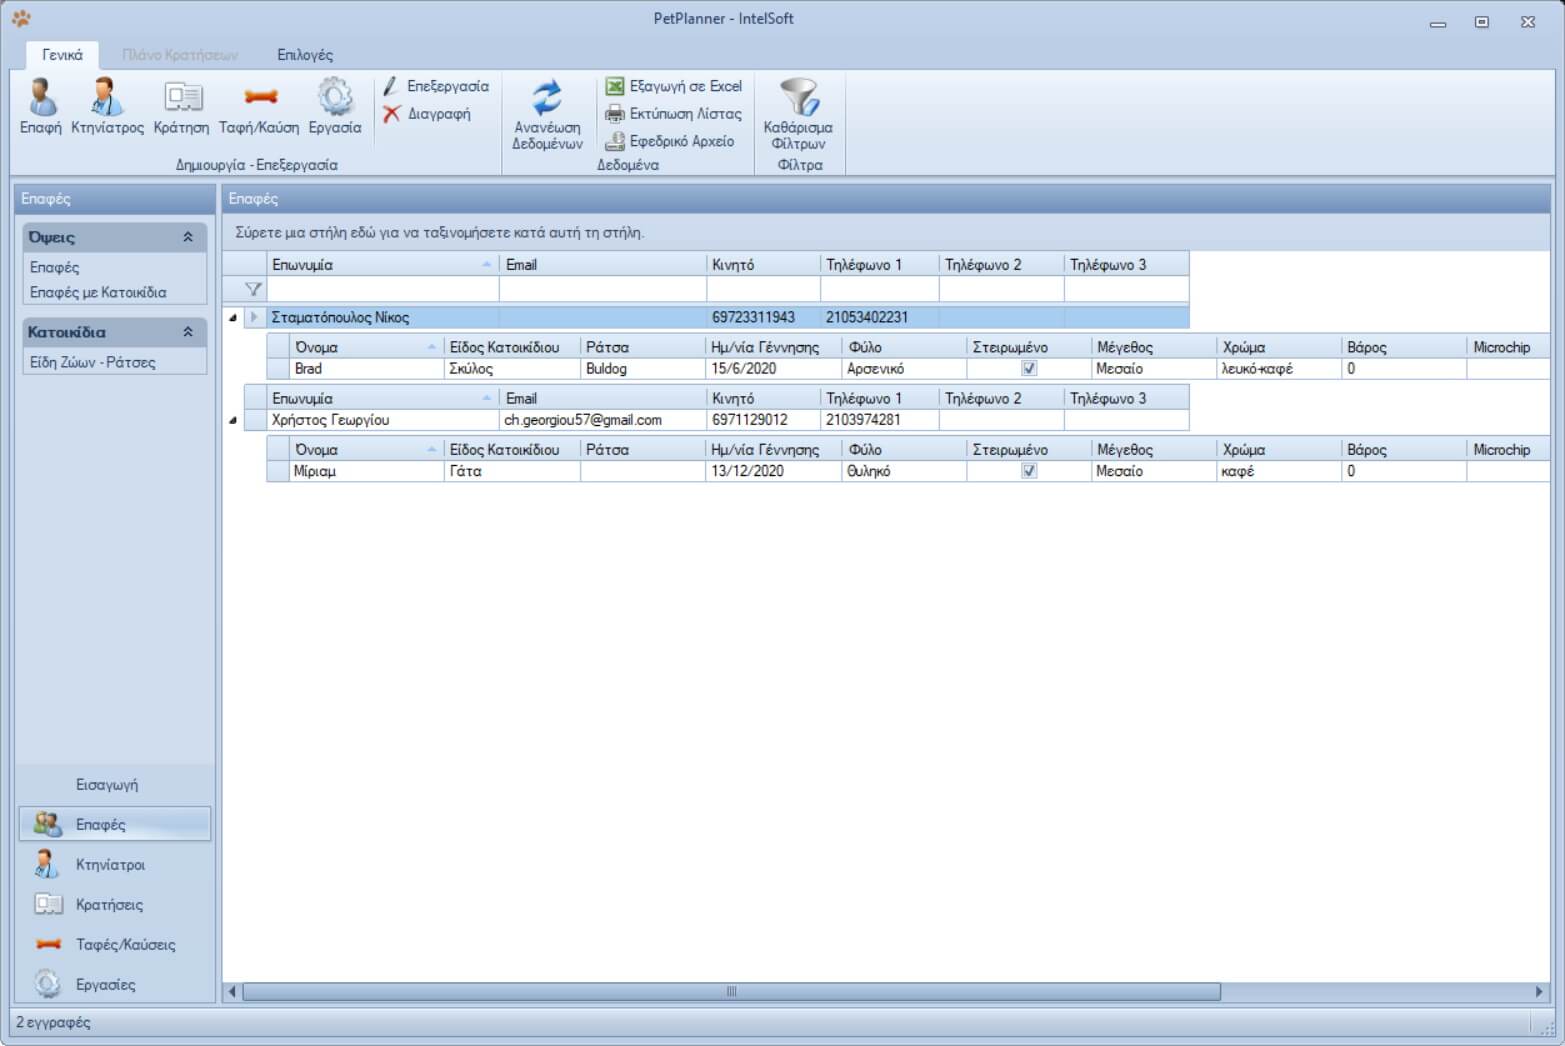
Task: Open the Γενικά ribbon tab
Action: click(x=62, y=55)
